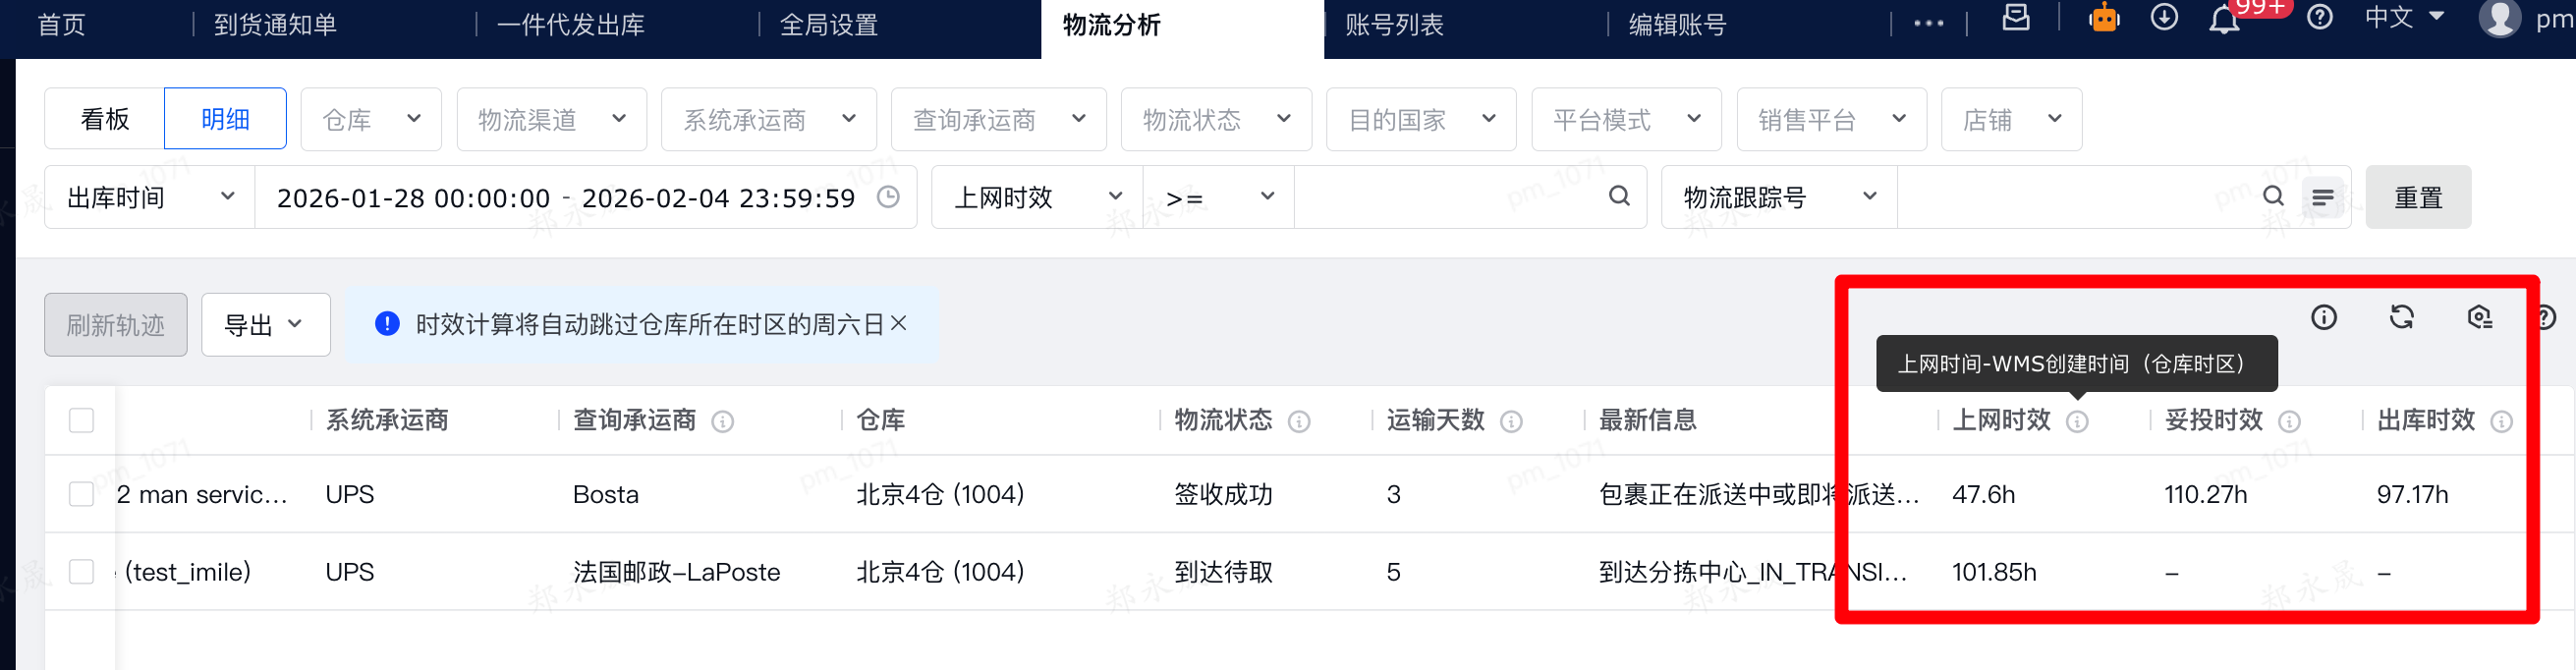Viewport: 2576px width, 670px height.
Task: Click the orange robot assistant icon
Action: click(x=2104, y=18)
